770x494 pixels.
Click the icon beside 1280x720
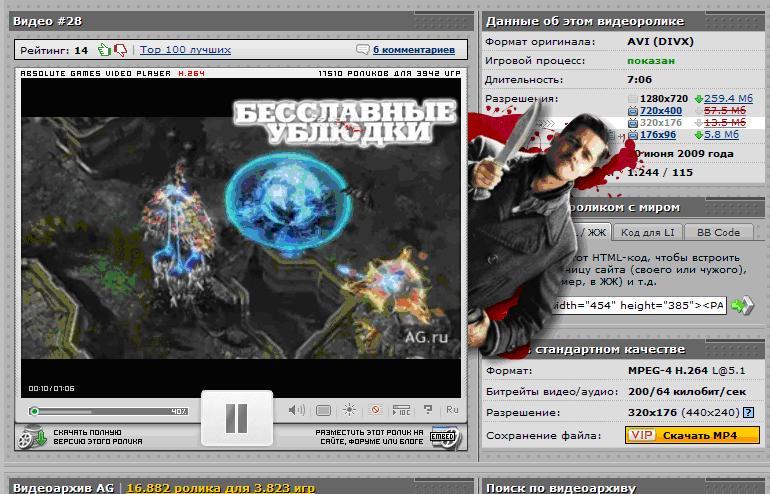coord(633,99)
